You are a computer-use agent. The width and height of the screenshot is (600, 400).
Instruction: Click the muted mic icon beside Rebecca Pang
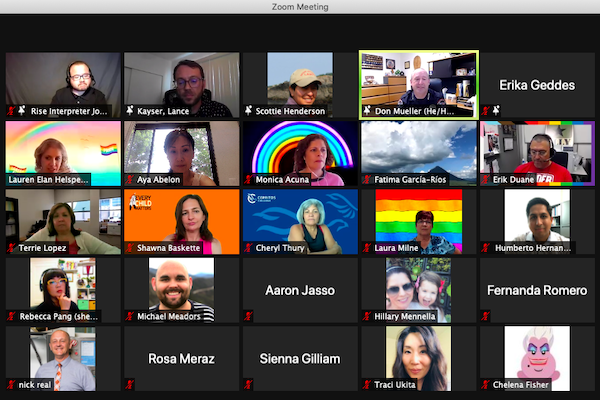(11, 316)
